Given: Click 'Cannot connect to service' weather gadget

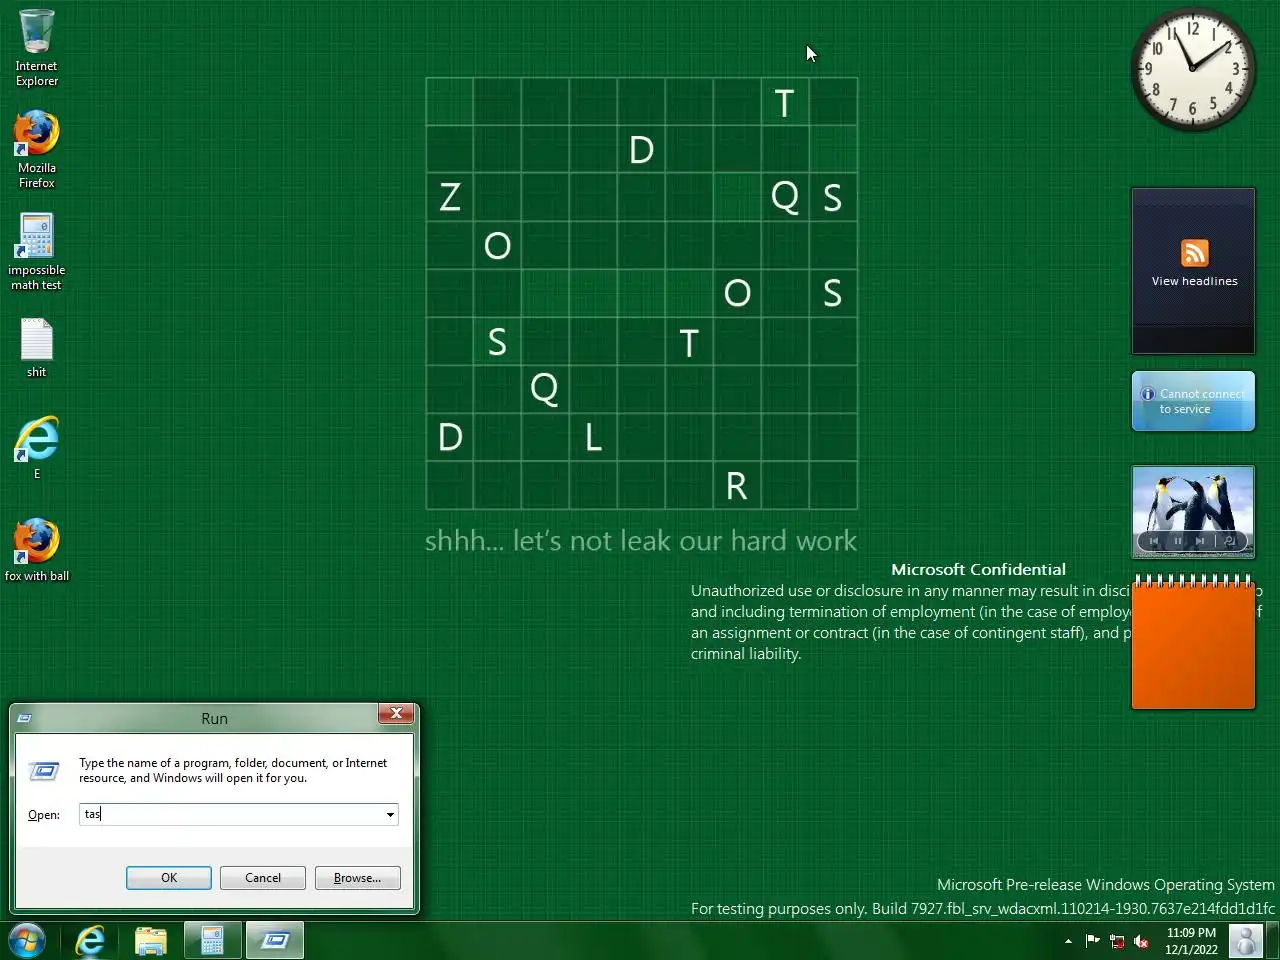Looking at the screenshot, I should pos(1193,401).
